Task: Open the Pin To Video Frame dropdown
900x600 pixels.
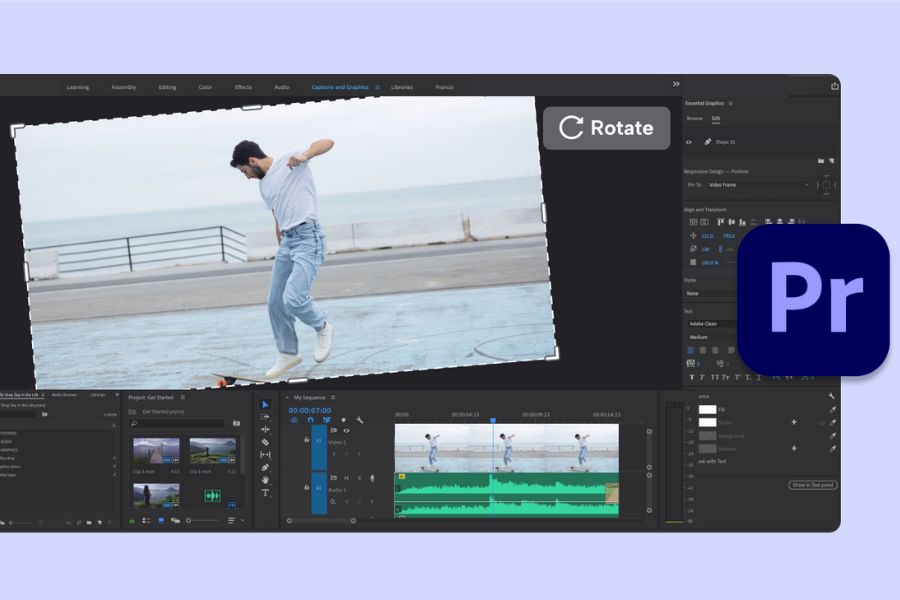Action: tap(758, 185)
